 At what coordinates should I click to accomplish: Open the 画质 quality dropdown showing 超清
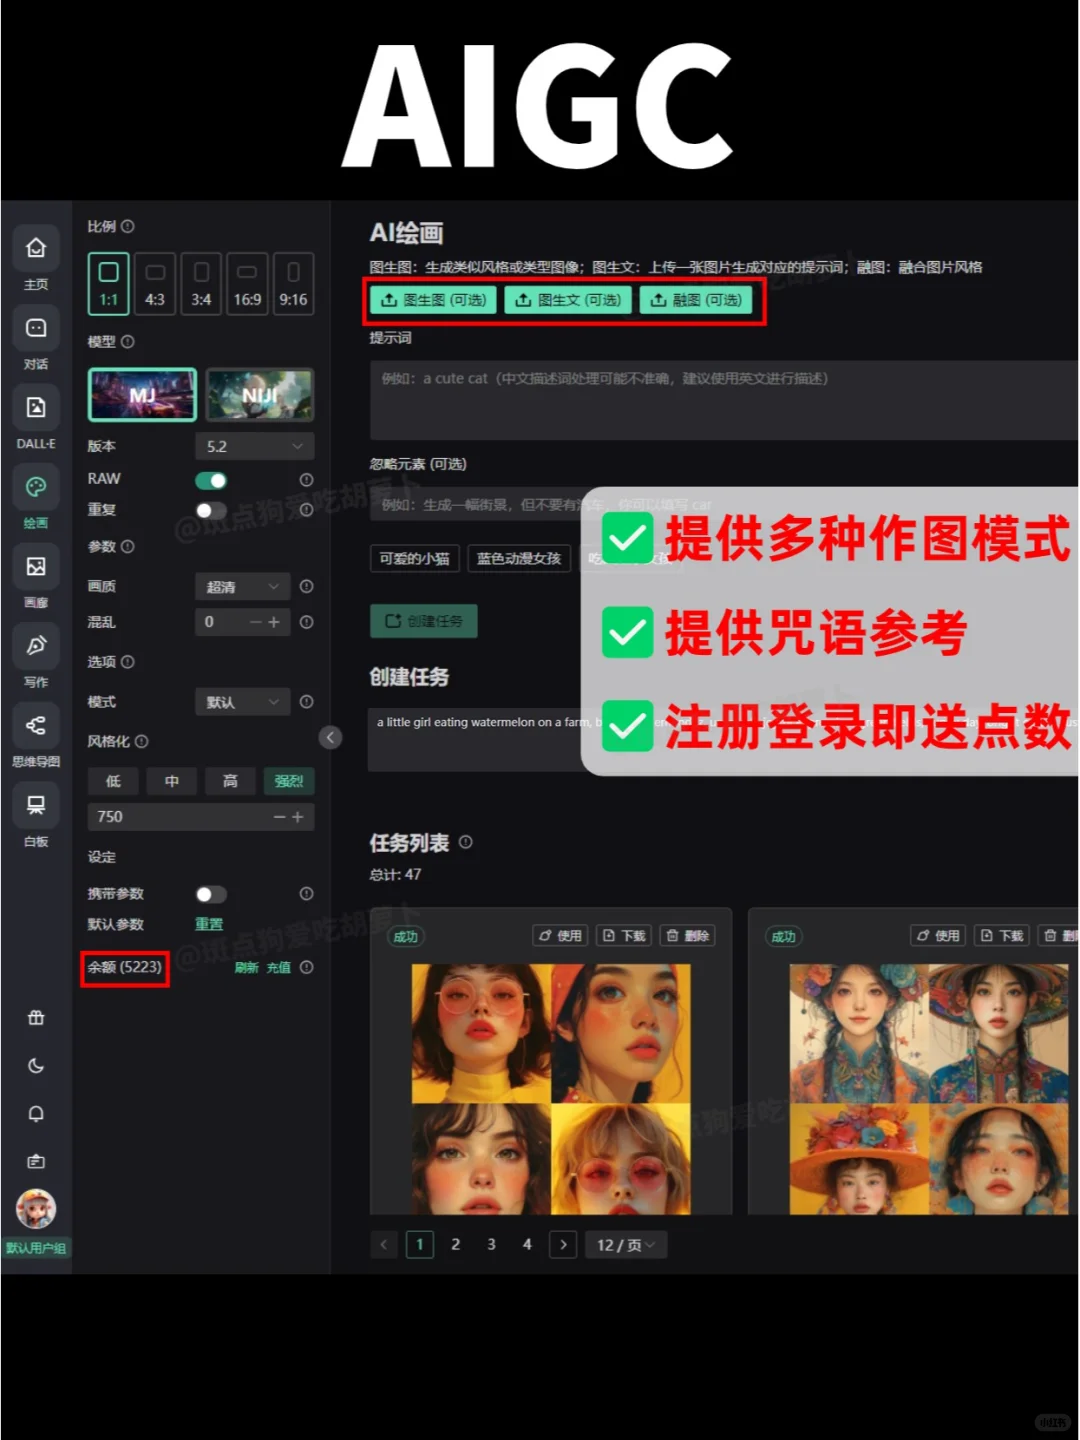[x=242, y=586]
